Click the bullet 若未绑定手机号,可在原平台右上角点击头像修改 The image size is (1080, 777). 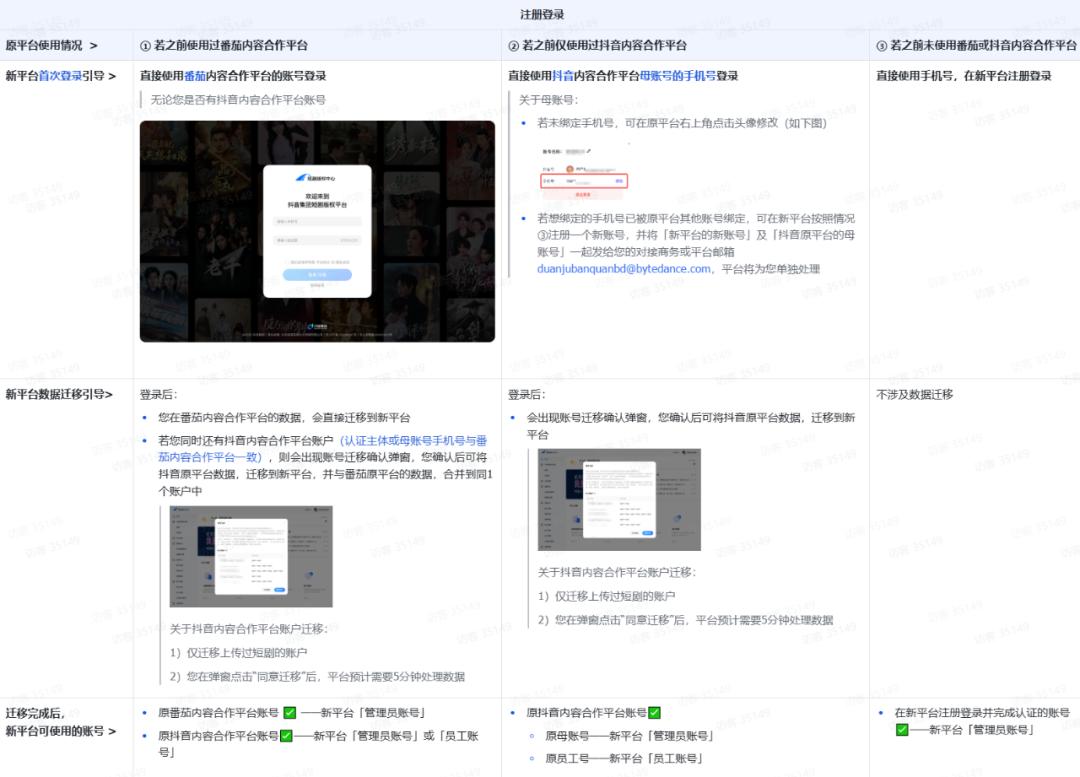coord(681,123)
